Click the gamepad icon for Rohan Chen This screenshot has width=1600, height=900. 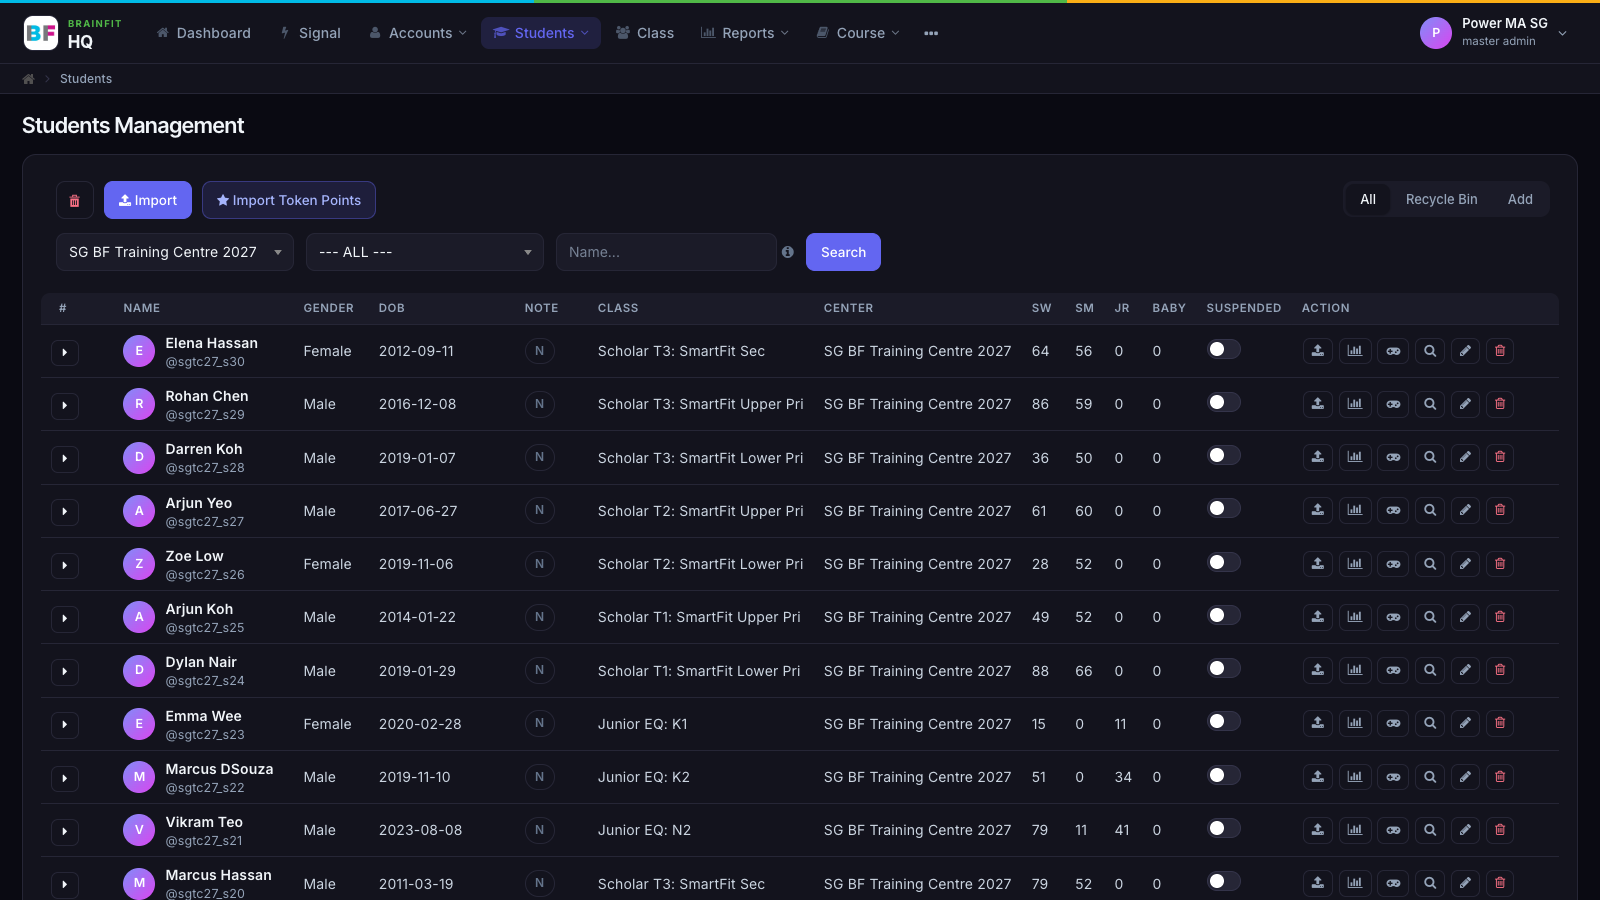pos(1393,404)
